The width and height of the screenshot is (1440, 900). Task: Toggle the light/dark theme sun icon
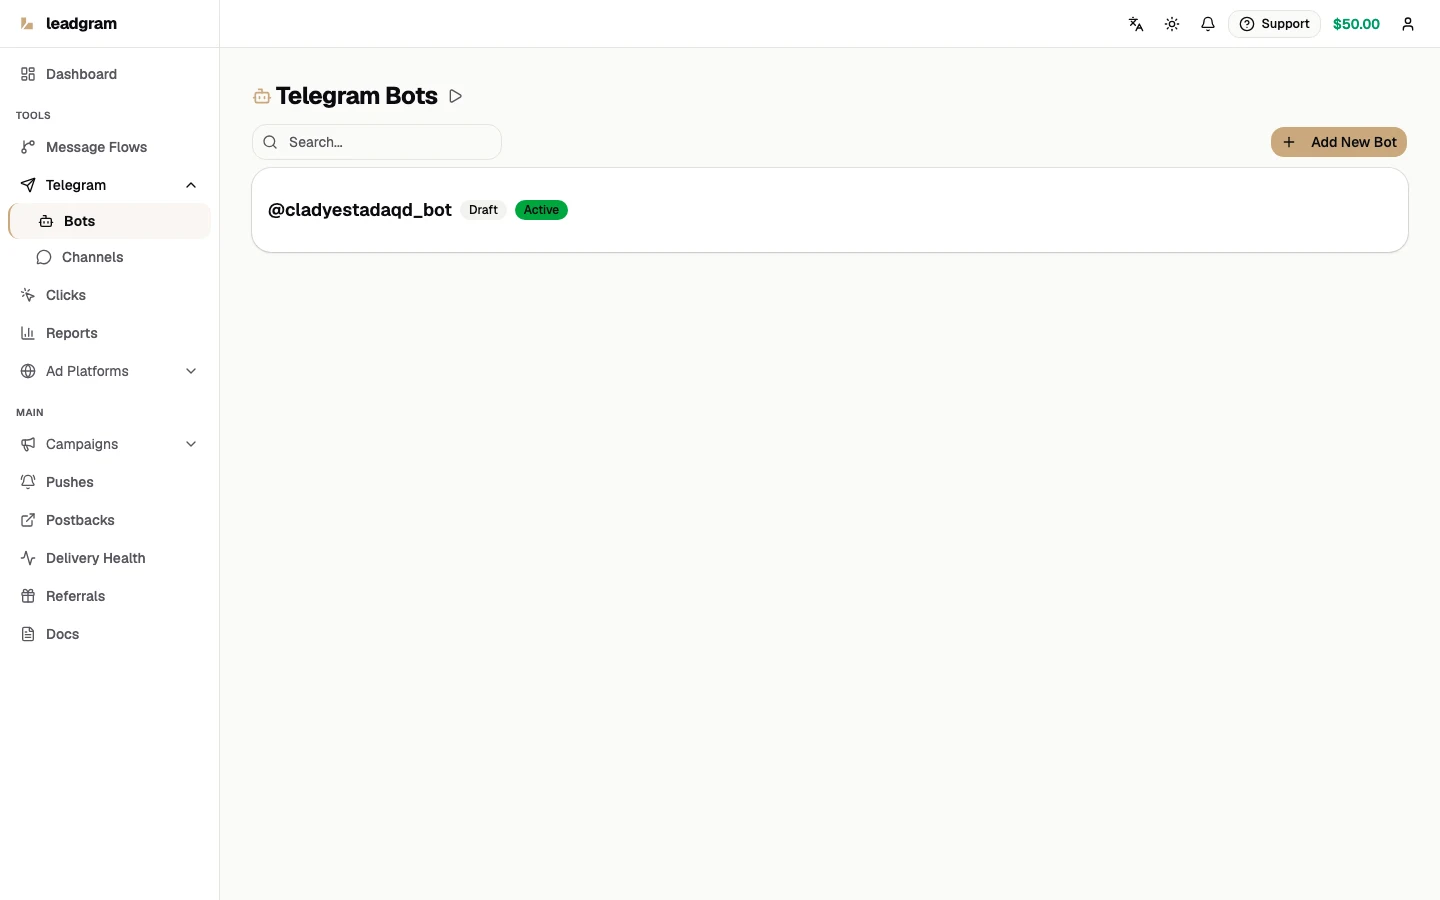pos(1172,24)
